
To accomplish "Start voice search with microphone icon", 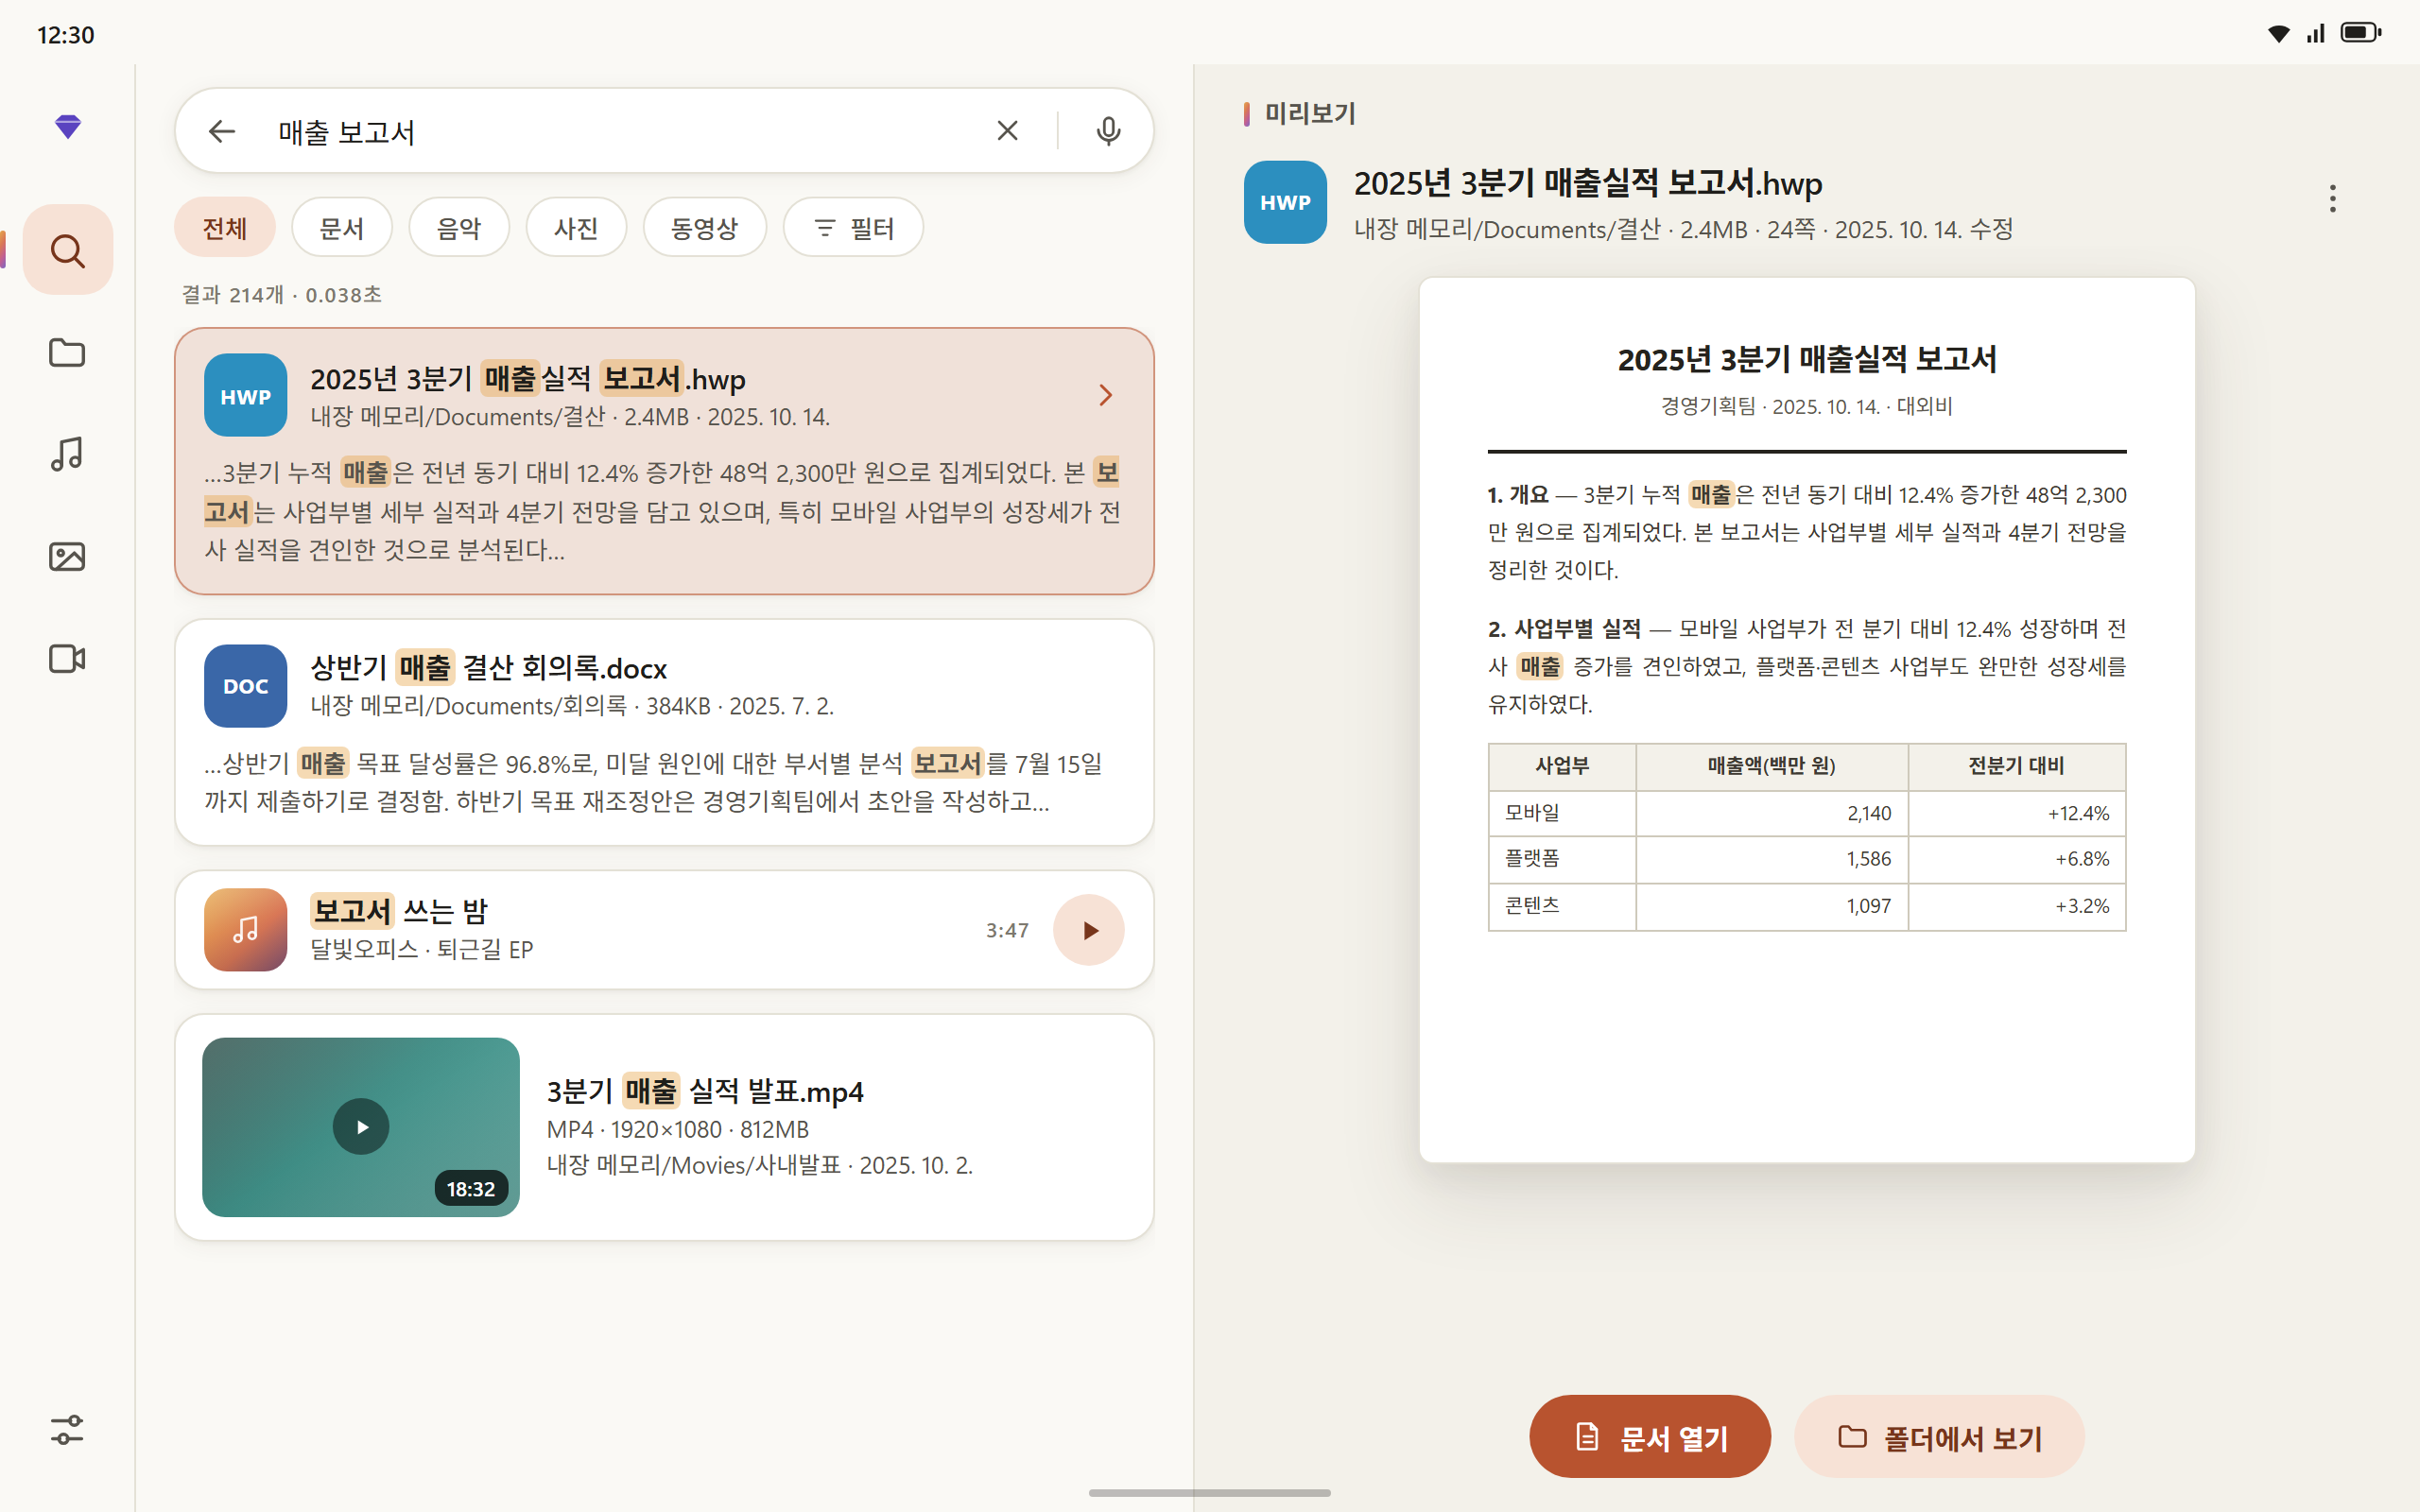I will [1108, 131].
